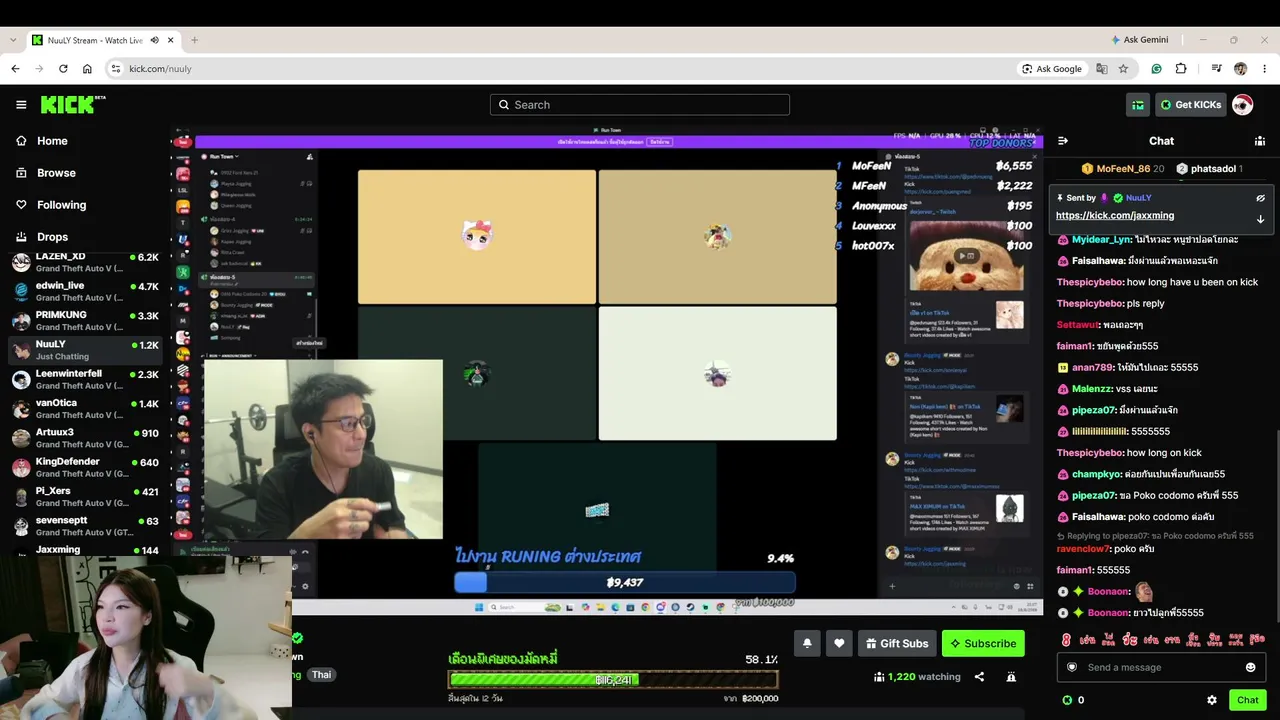Image resolution: width=1280 pixels, height=720 pixels.
Task: Open sevenseptt channel in sidebar
Action: point(85,526)
